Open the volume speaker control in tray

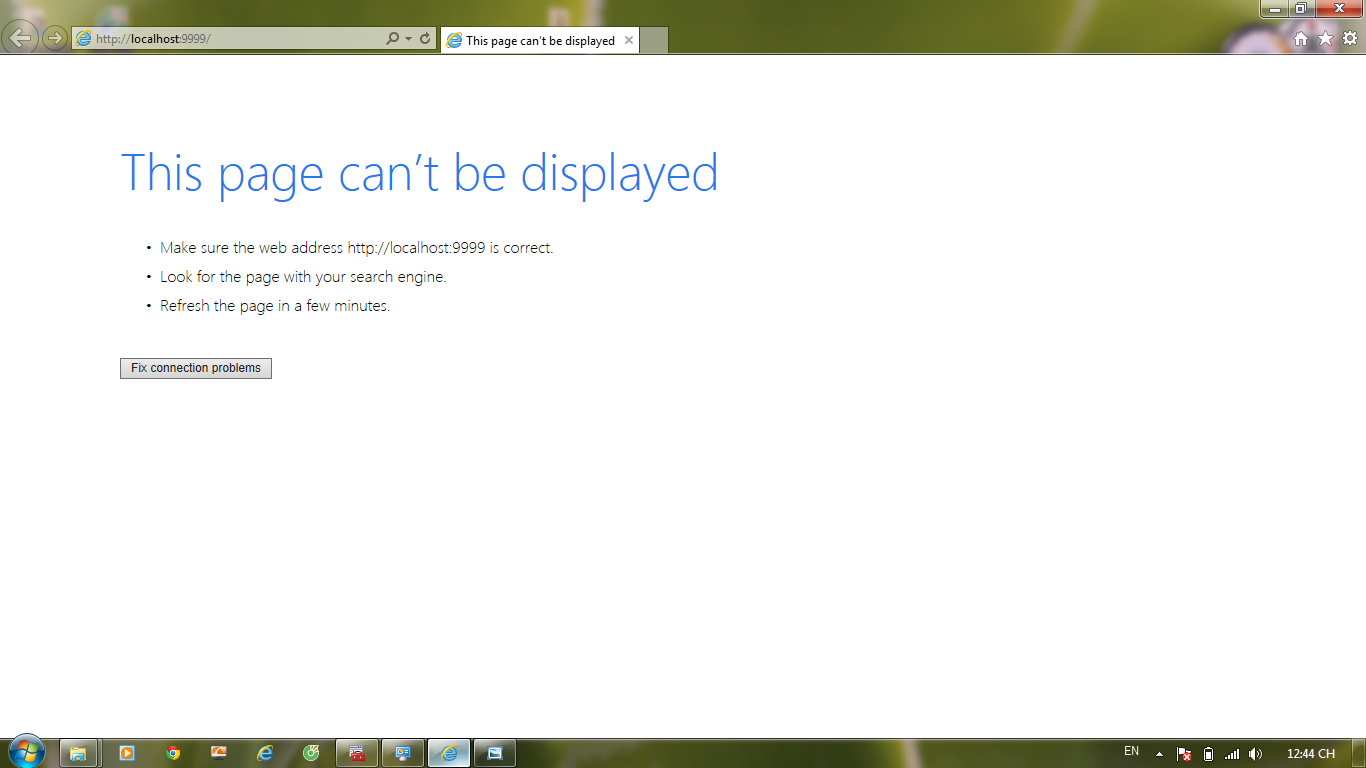[1255, 754]
